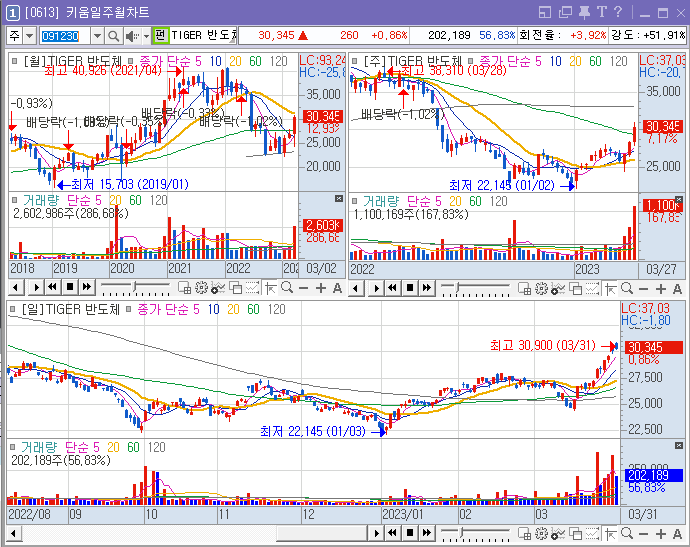Click the zoom slider in weekly chart toolbar

(476, 289)
